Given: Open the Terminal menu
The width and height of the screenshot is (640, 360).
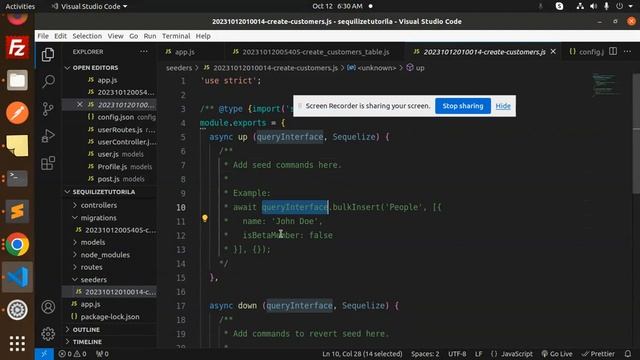Looking at the screenshot, I should tap(176, 36).
